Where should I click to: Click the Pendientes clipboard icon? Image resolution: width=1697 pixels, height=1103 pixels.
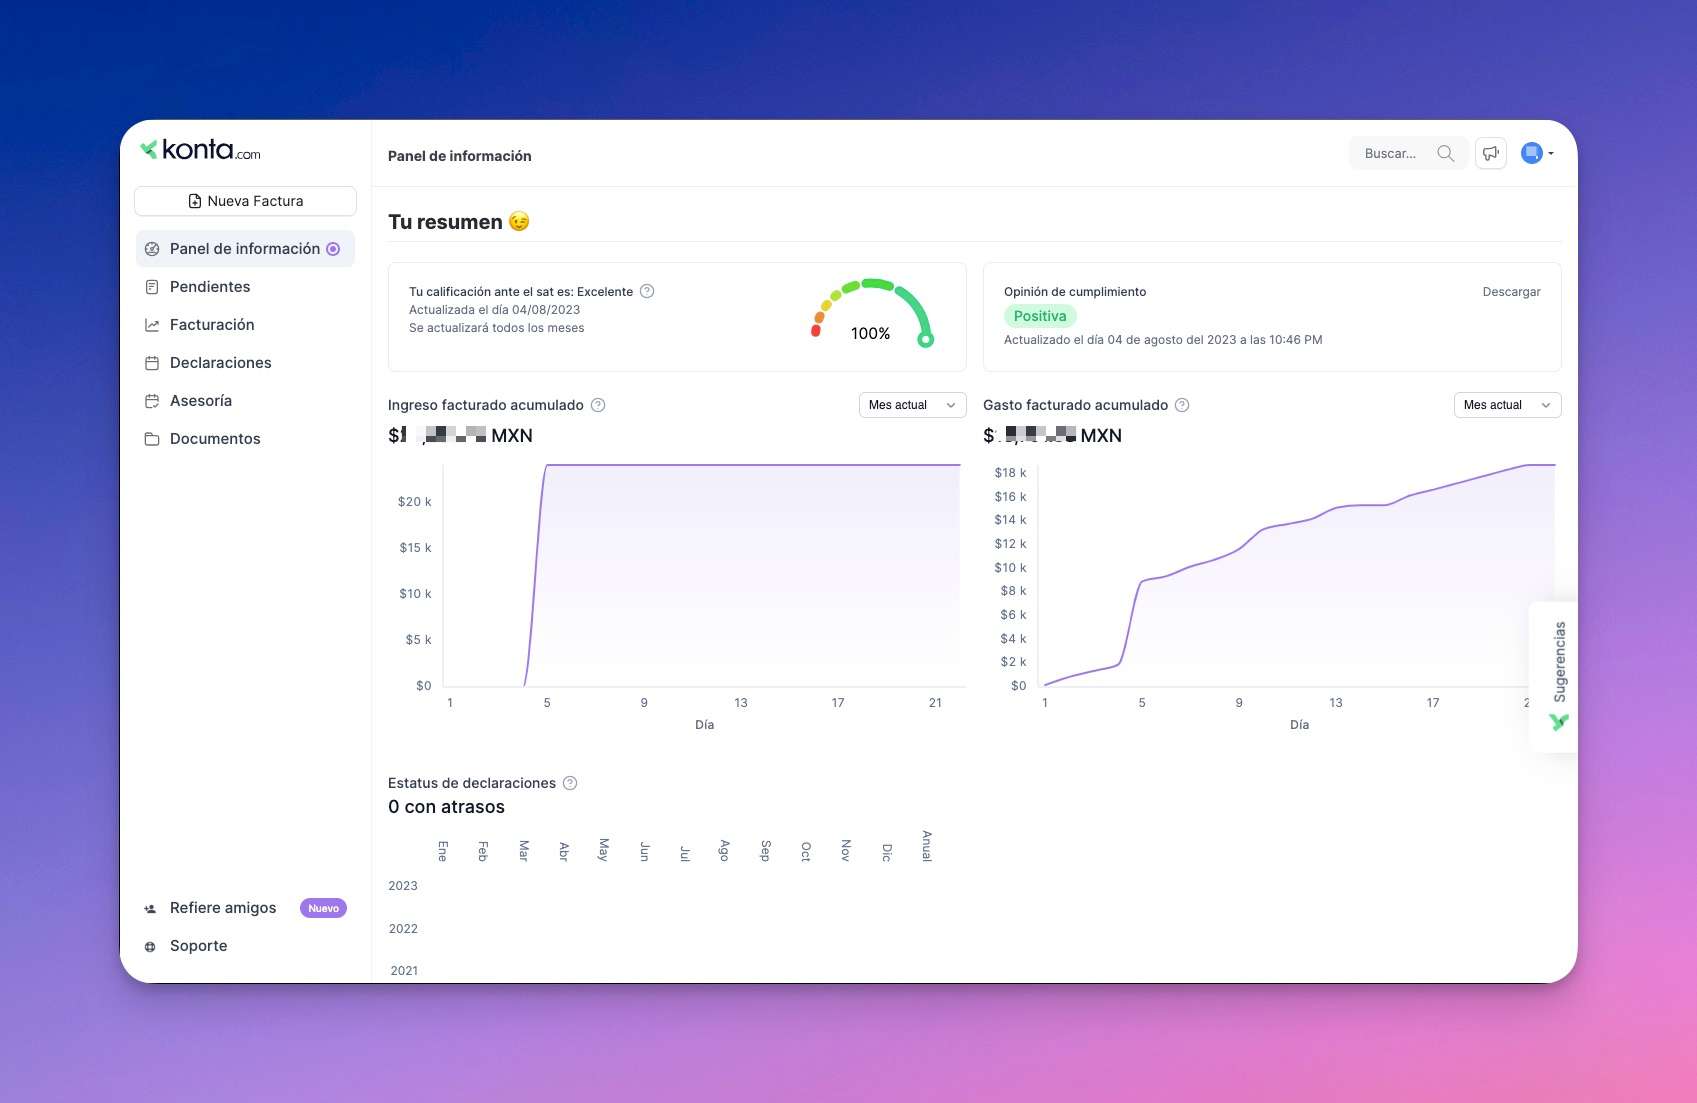152,287
